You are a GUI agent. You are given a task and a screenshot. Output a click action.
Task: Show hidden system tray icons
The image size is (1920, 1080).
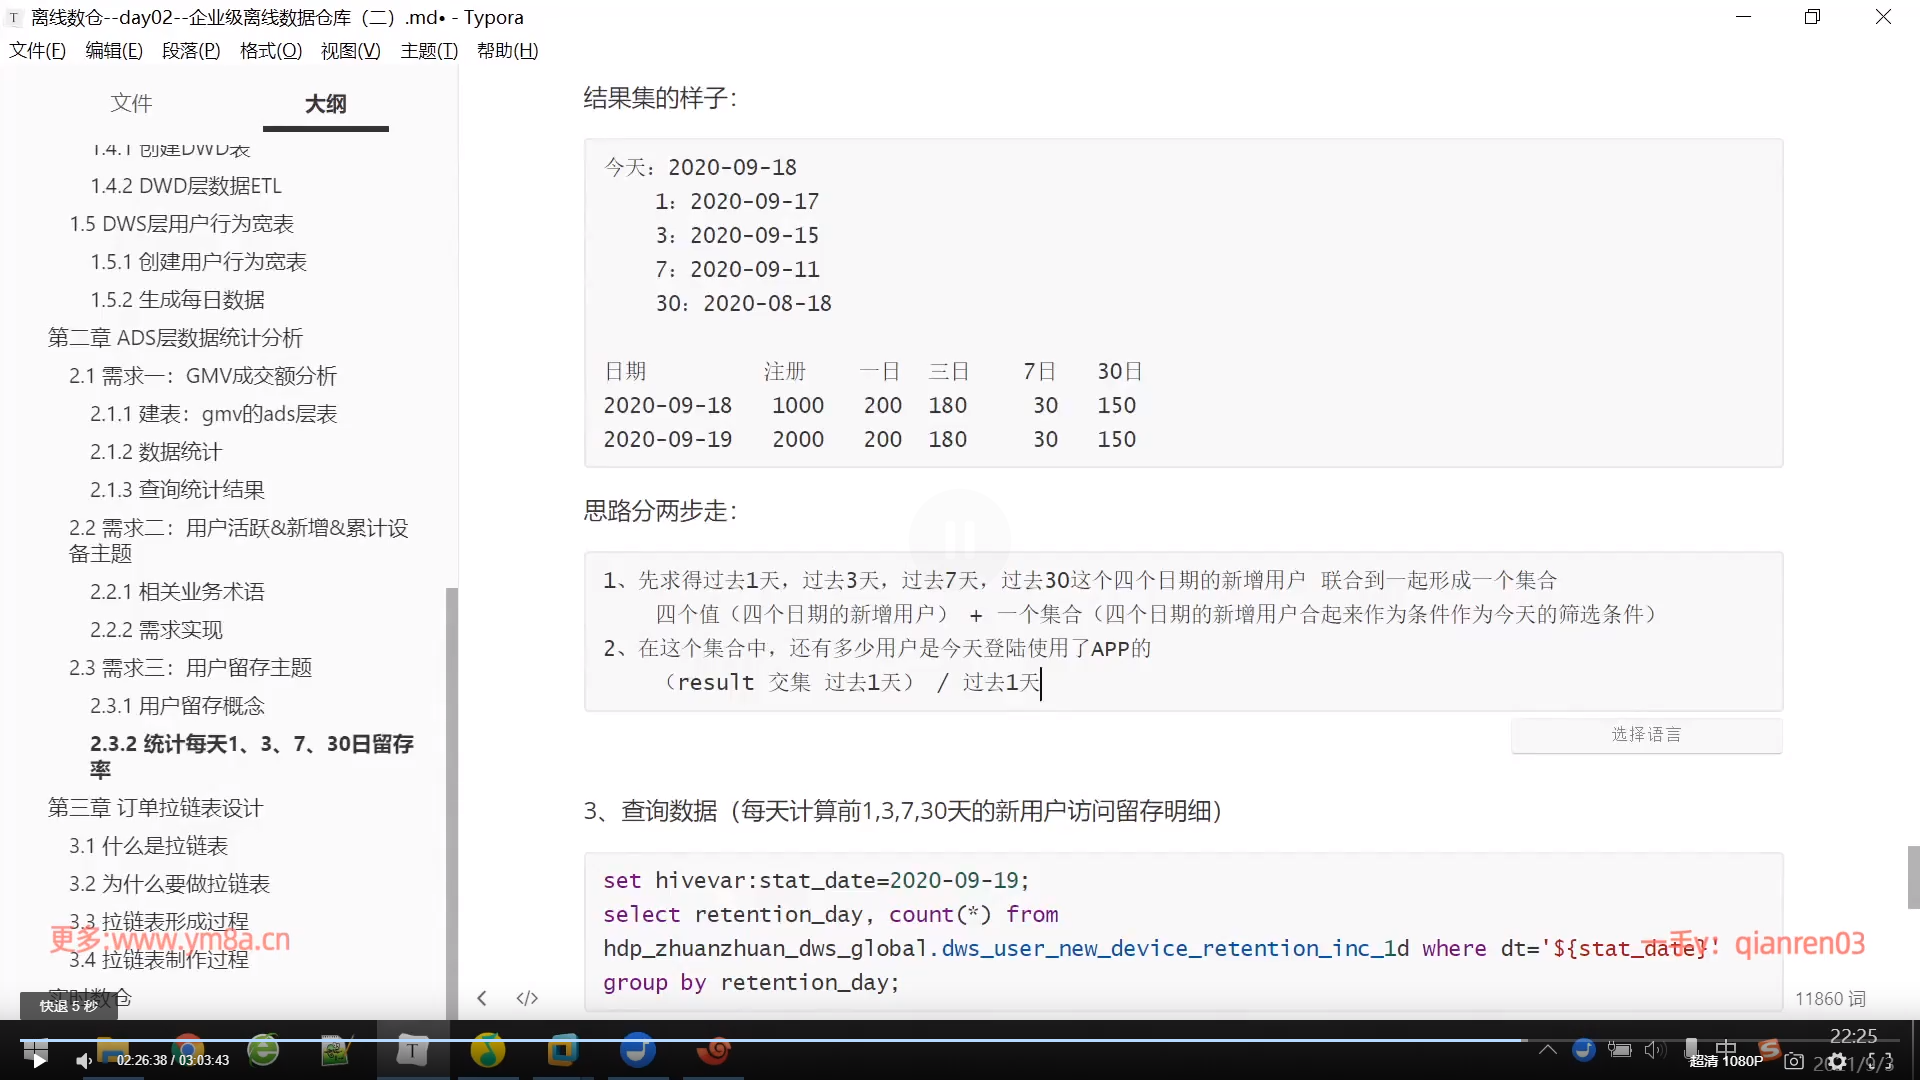[1547, 1049]
